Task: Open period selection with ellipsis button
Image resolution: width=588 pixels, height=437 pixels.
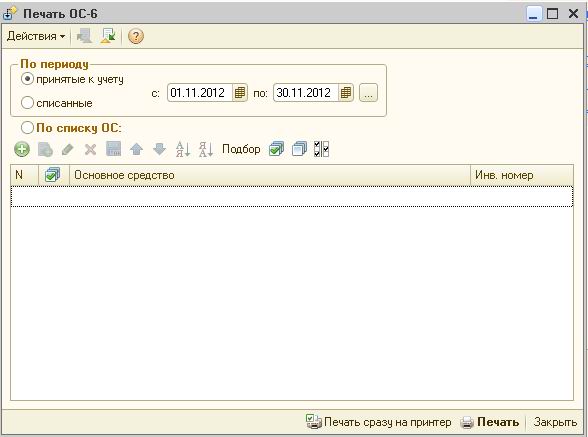Action: pyautogui.click(x=368, y=93)
